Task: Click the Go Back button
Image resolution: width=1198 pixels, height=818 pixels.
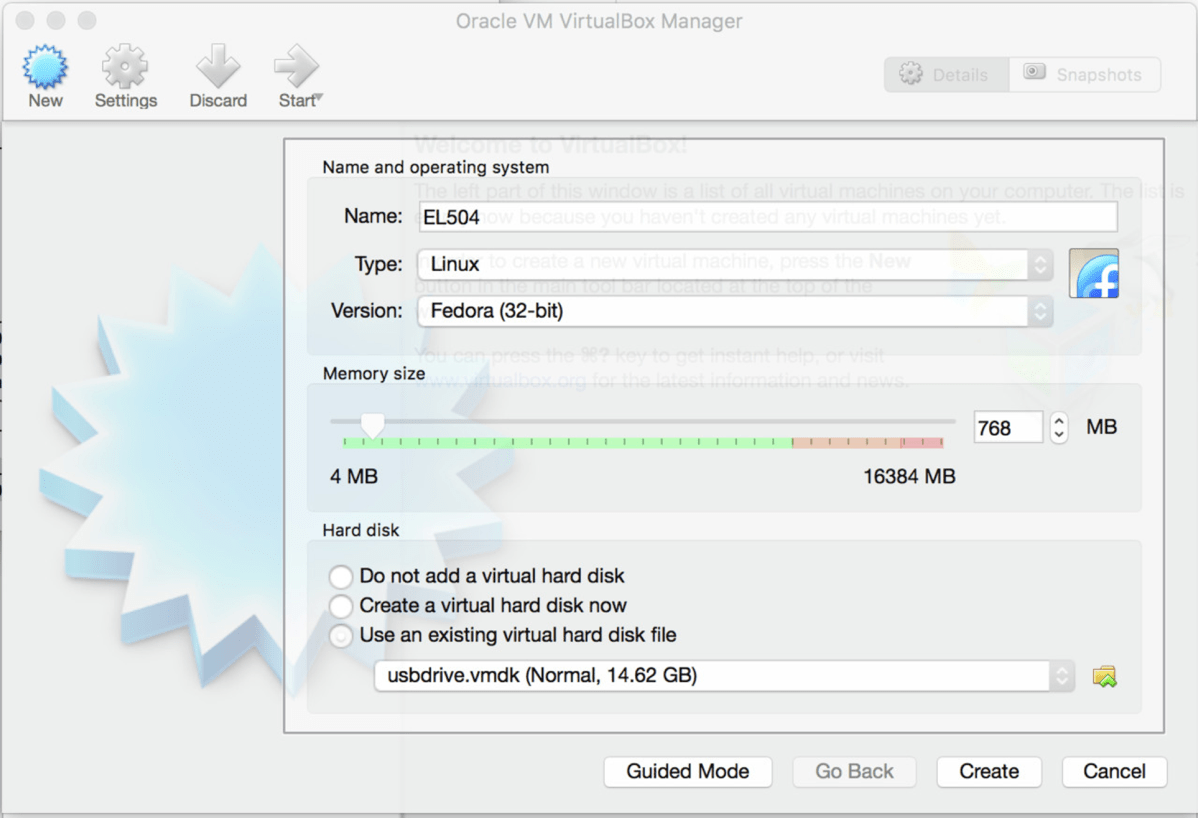Action: [x=854, y=771]
